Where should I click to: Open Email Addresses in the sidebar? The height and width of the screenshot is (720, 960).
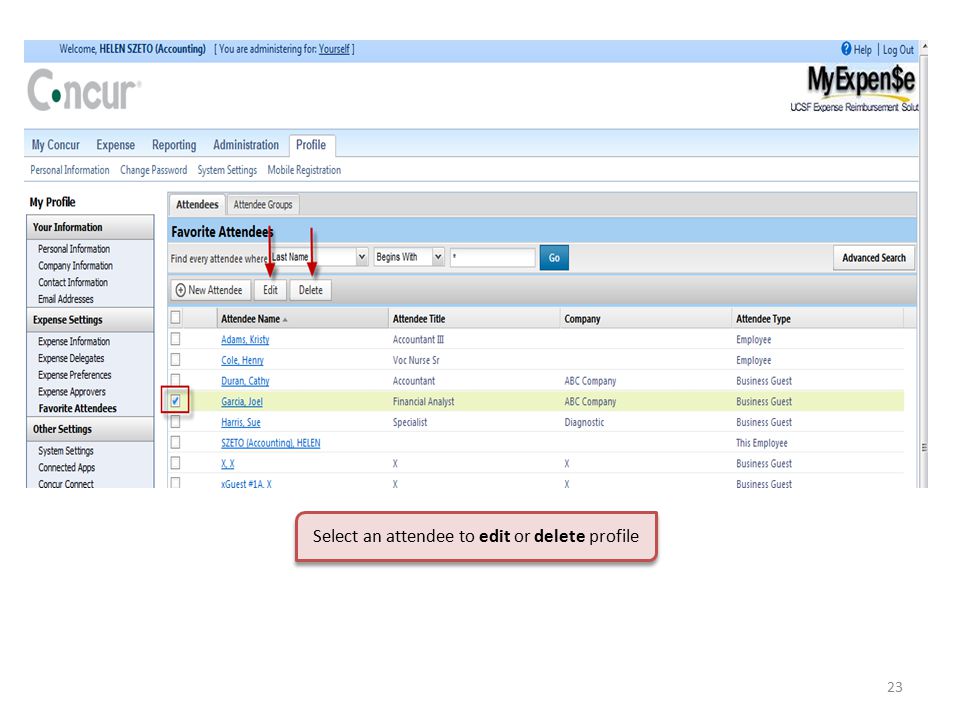point(66,299)
